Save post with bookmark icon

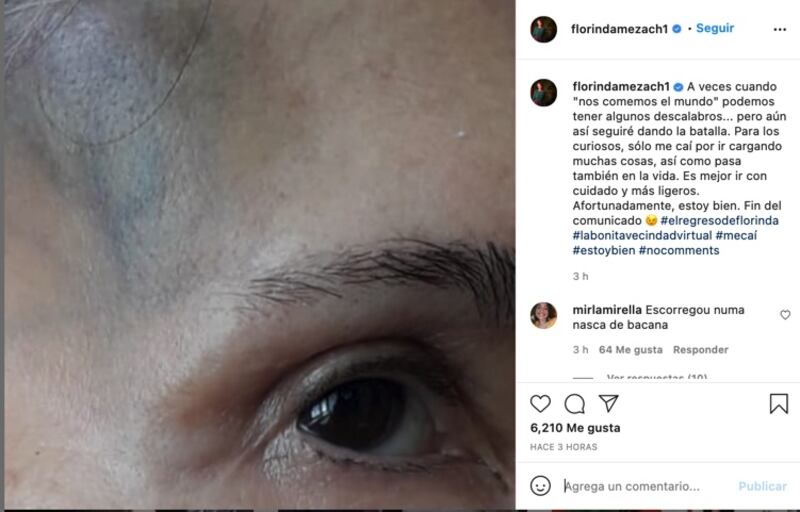point(779,403)
